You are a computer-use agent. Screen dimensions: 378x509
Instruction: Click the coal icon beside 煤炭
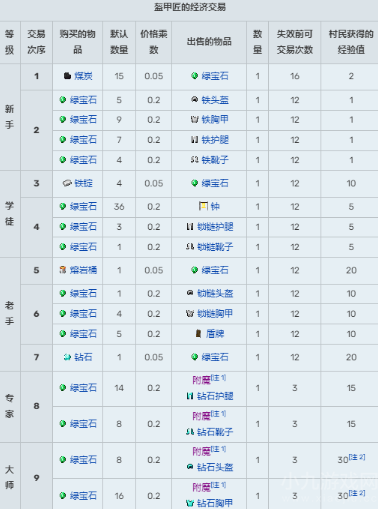click(x=67, y=76)
